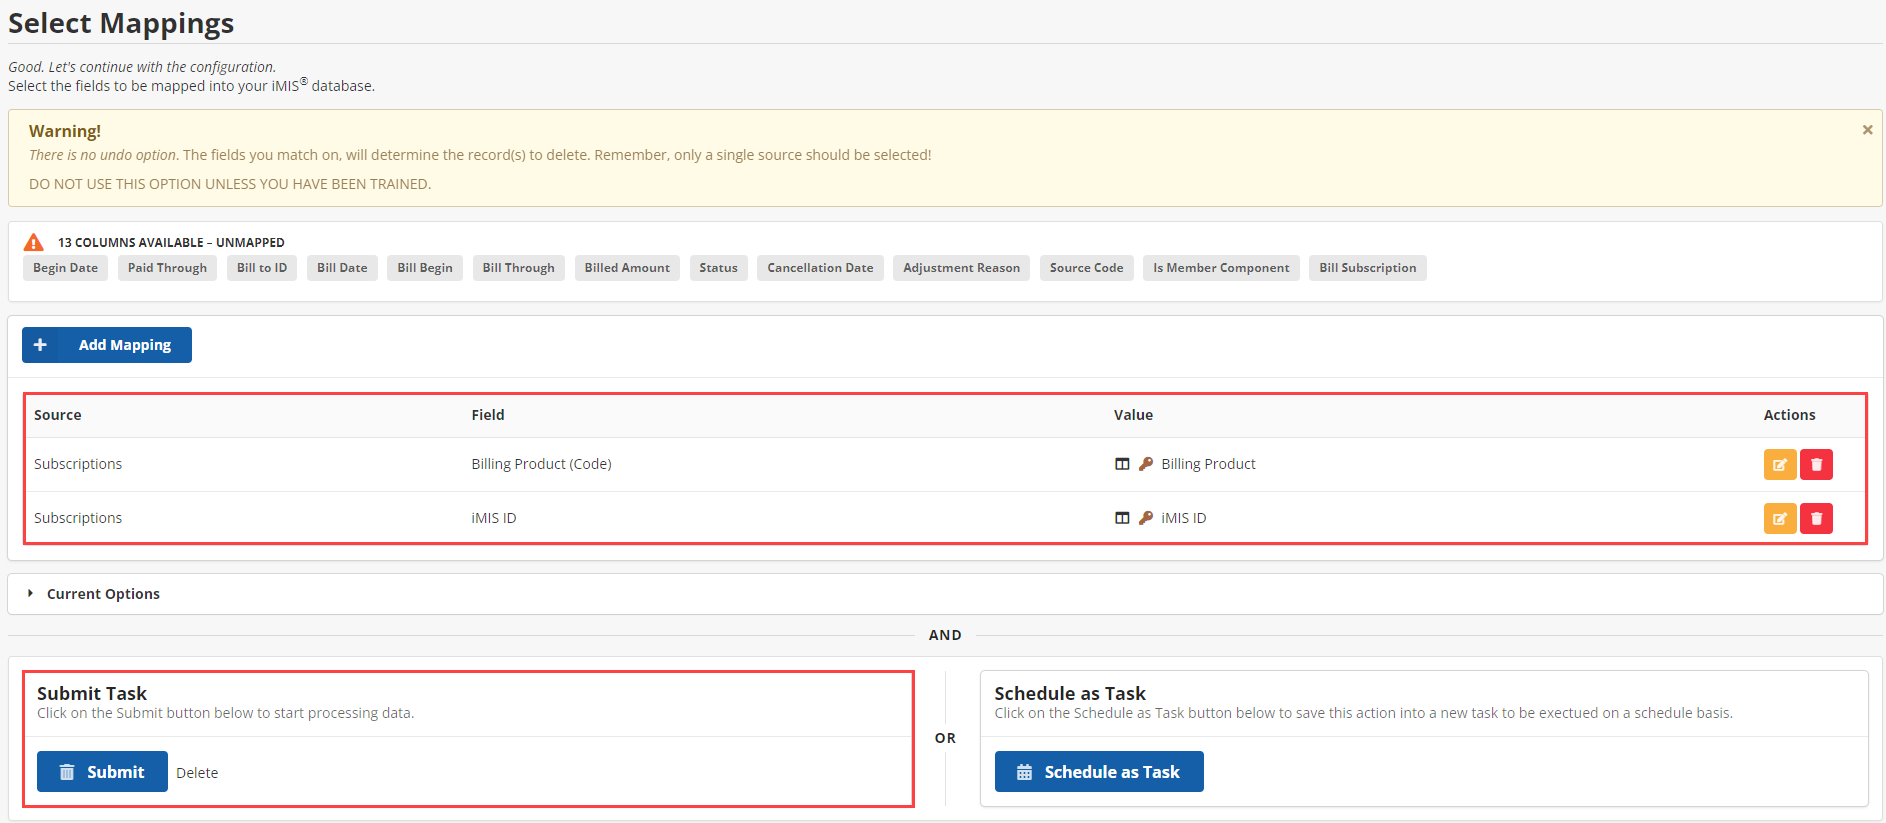
Task: Pick the Billed Amount column tag
Action: click(627, 268)
